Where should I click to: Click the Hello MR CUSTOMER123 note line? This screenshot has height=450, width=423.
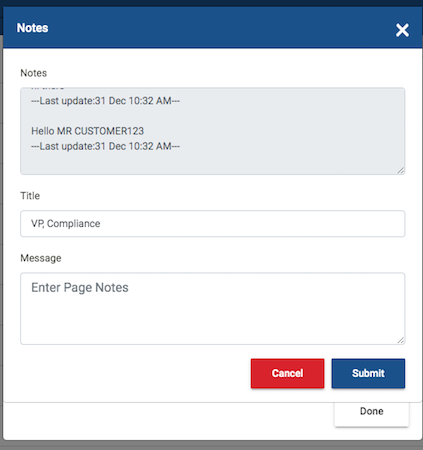[x=87, y=131]
